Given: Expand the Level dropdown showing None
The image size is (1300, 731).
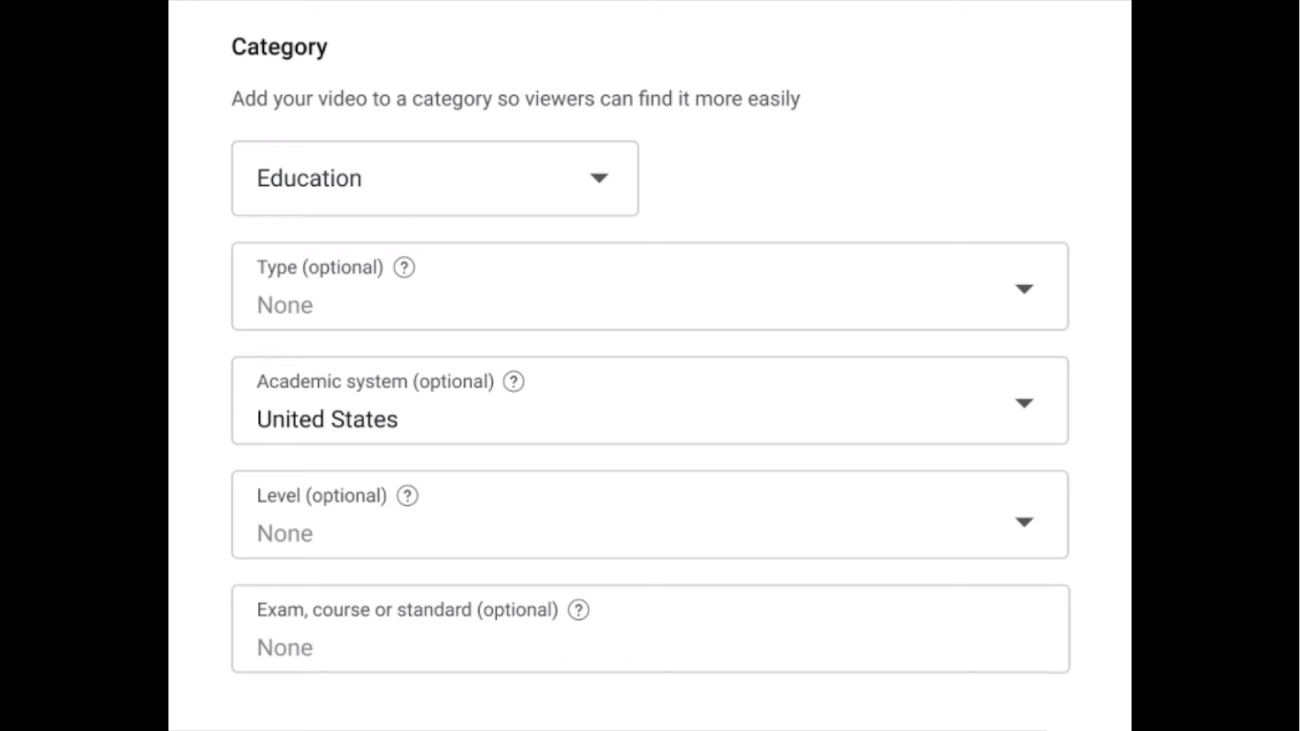Looking at the screenshot, I should pyautogui.click(x=650, y=515).
